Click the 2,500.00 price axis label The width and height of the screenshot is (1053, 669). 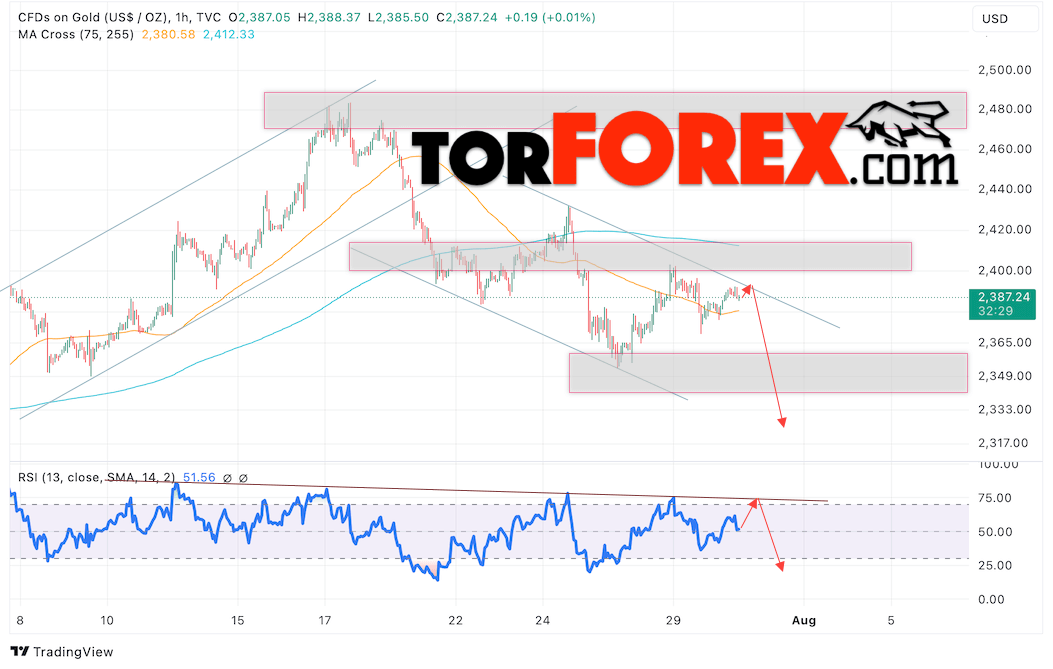tap(1005, 70)
